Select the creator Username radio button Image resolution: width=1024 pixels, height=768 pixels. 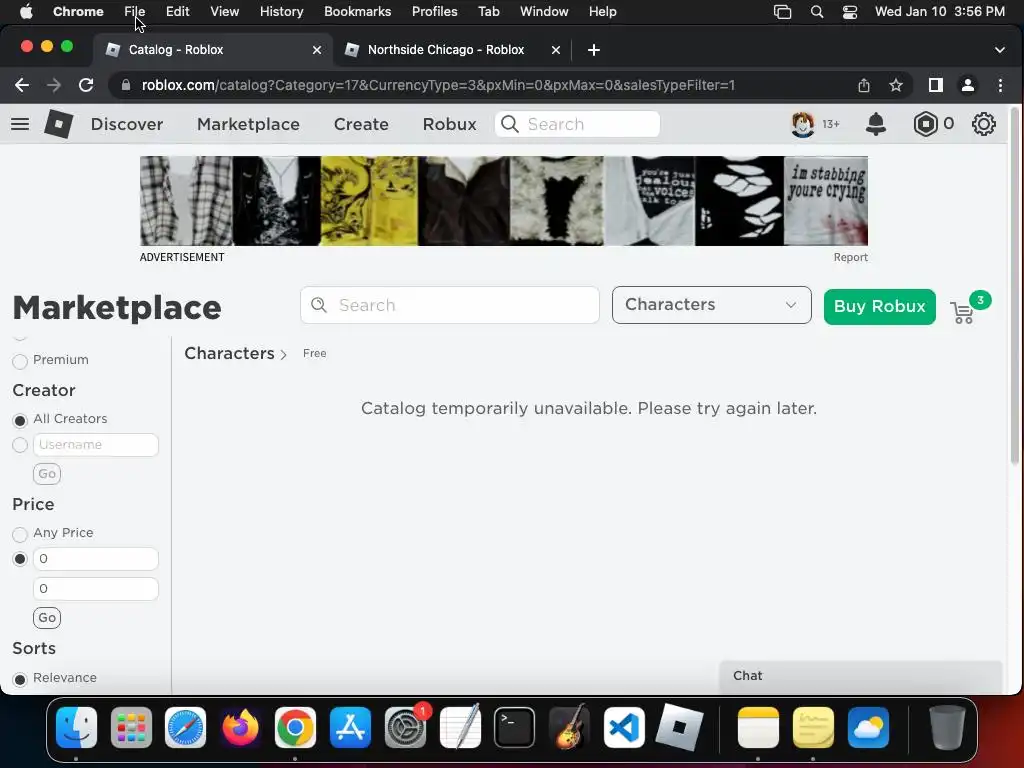20,445
